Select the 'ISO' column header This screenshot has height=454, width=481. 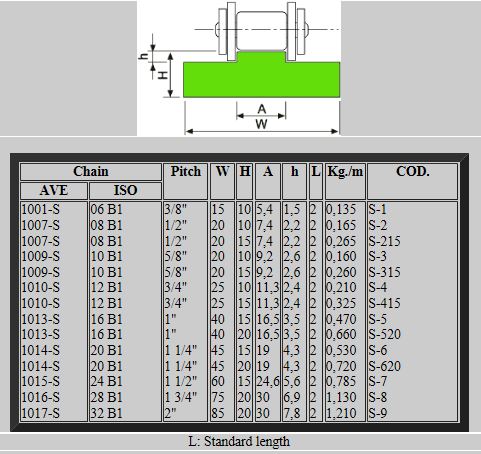coord(125,191)
